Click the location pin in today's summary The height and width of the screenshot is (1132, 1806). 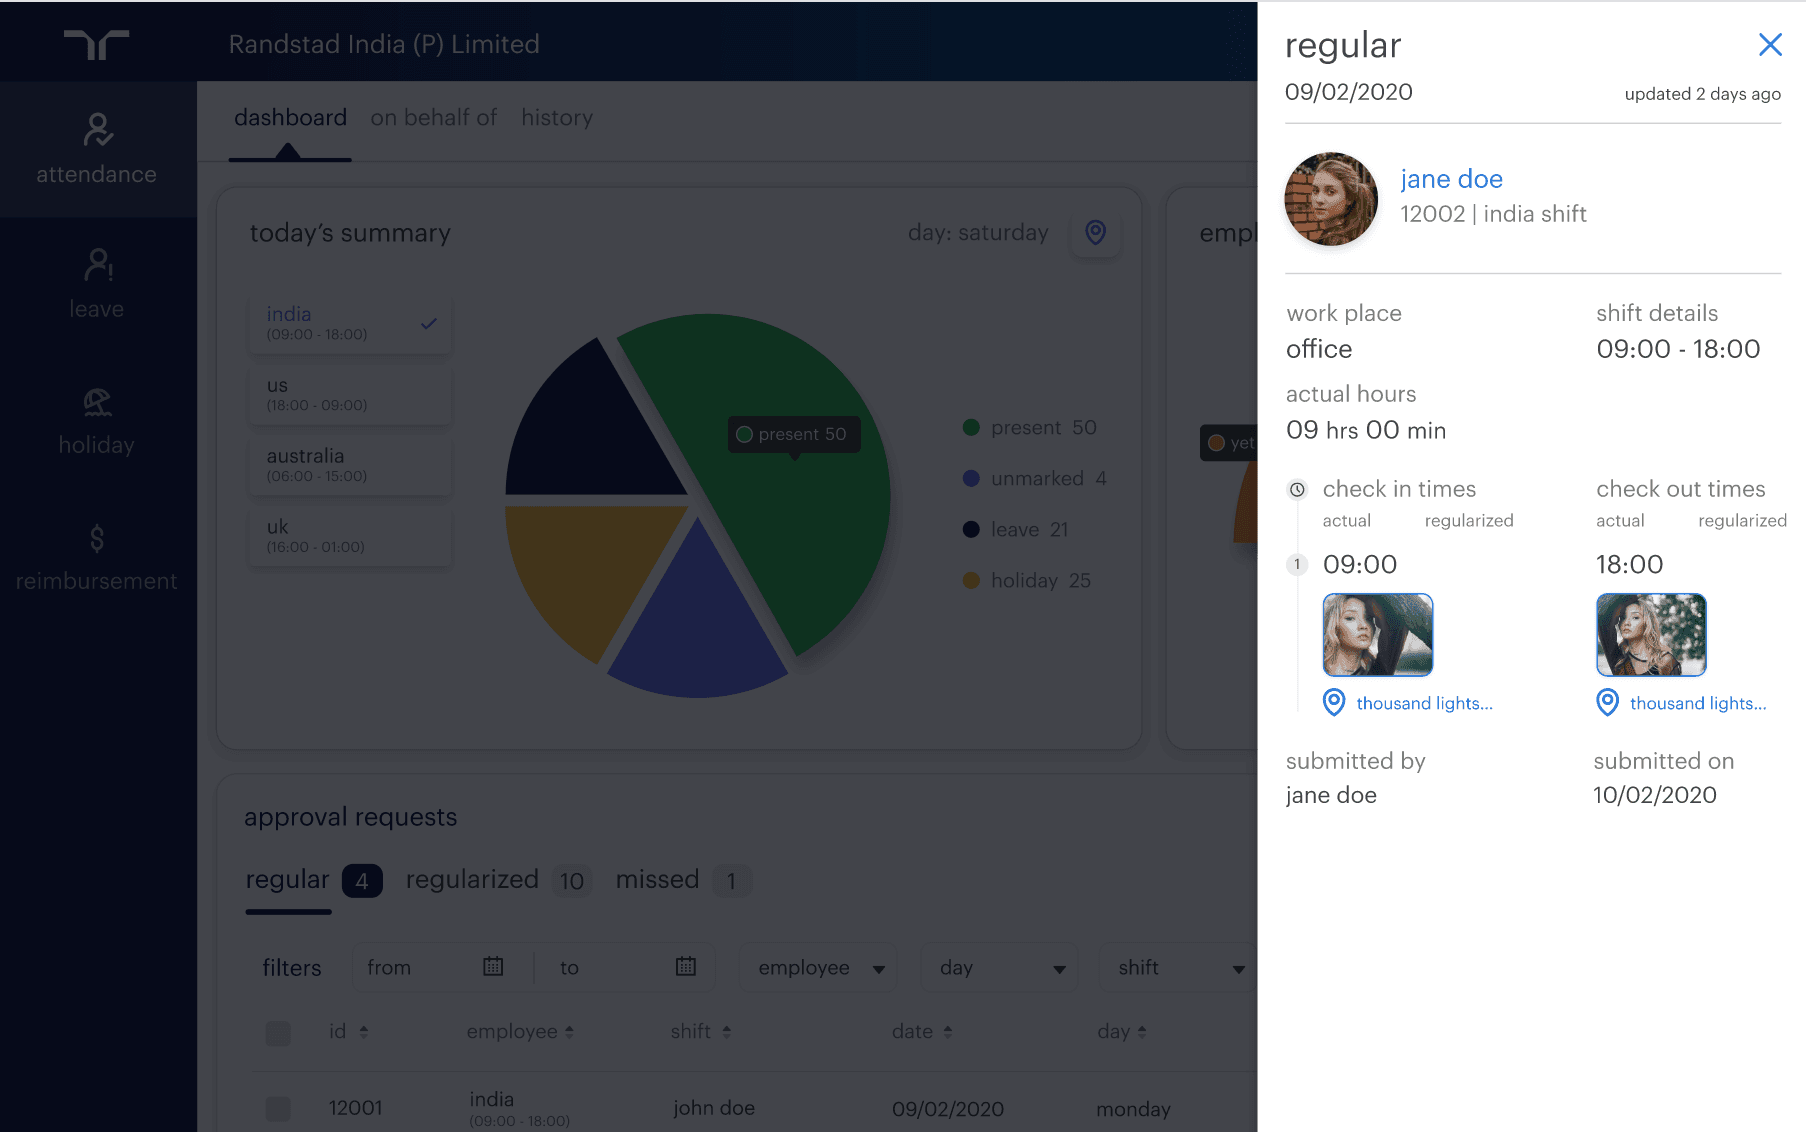1096,233
